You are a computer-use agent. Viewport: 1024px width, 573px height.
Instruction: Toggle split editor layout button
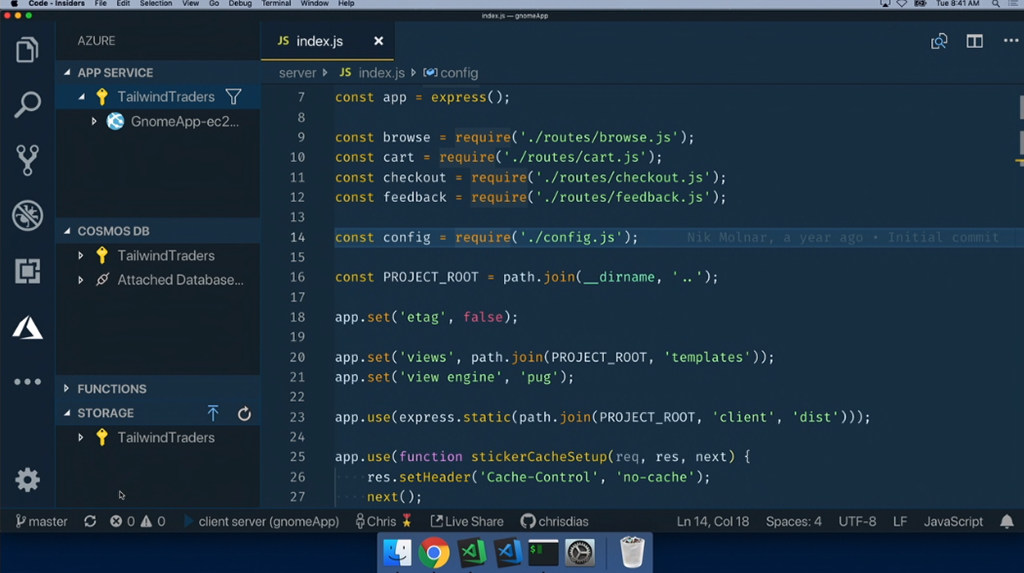[x=974, y=41]
